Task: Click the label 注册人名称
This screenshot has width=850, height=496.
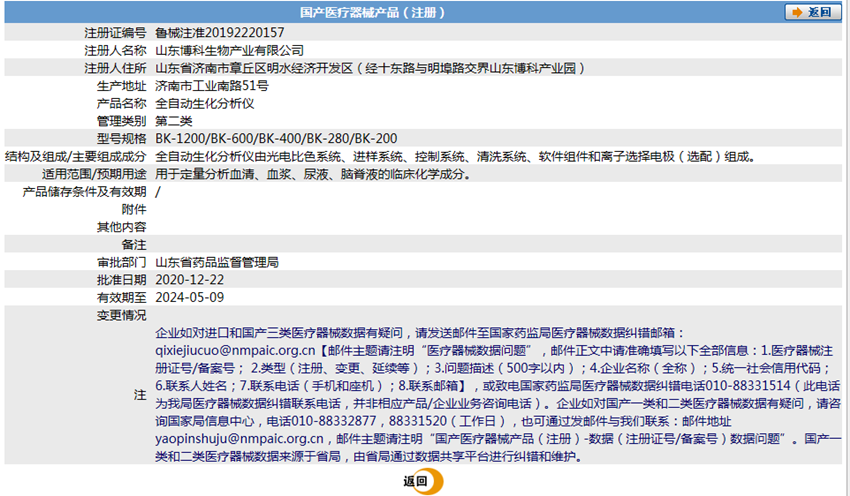Action: tap(115, 50)
